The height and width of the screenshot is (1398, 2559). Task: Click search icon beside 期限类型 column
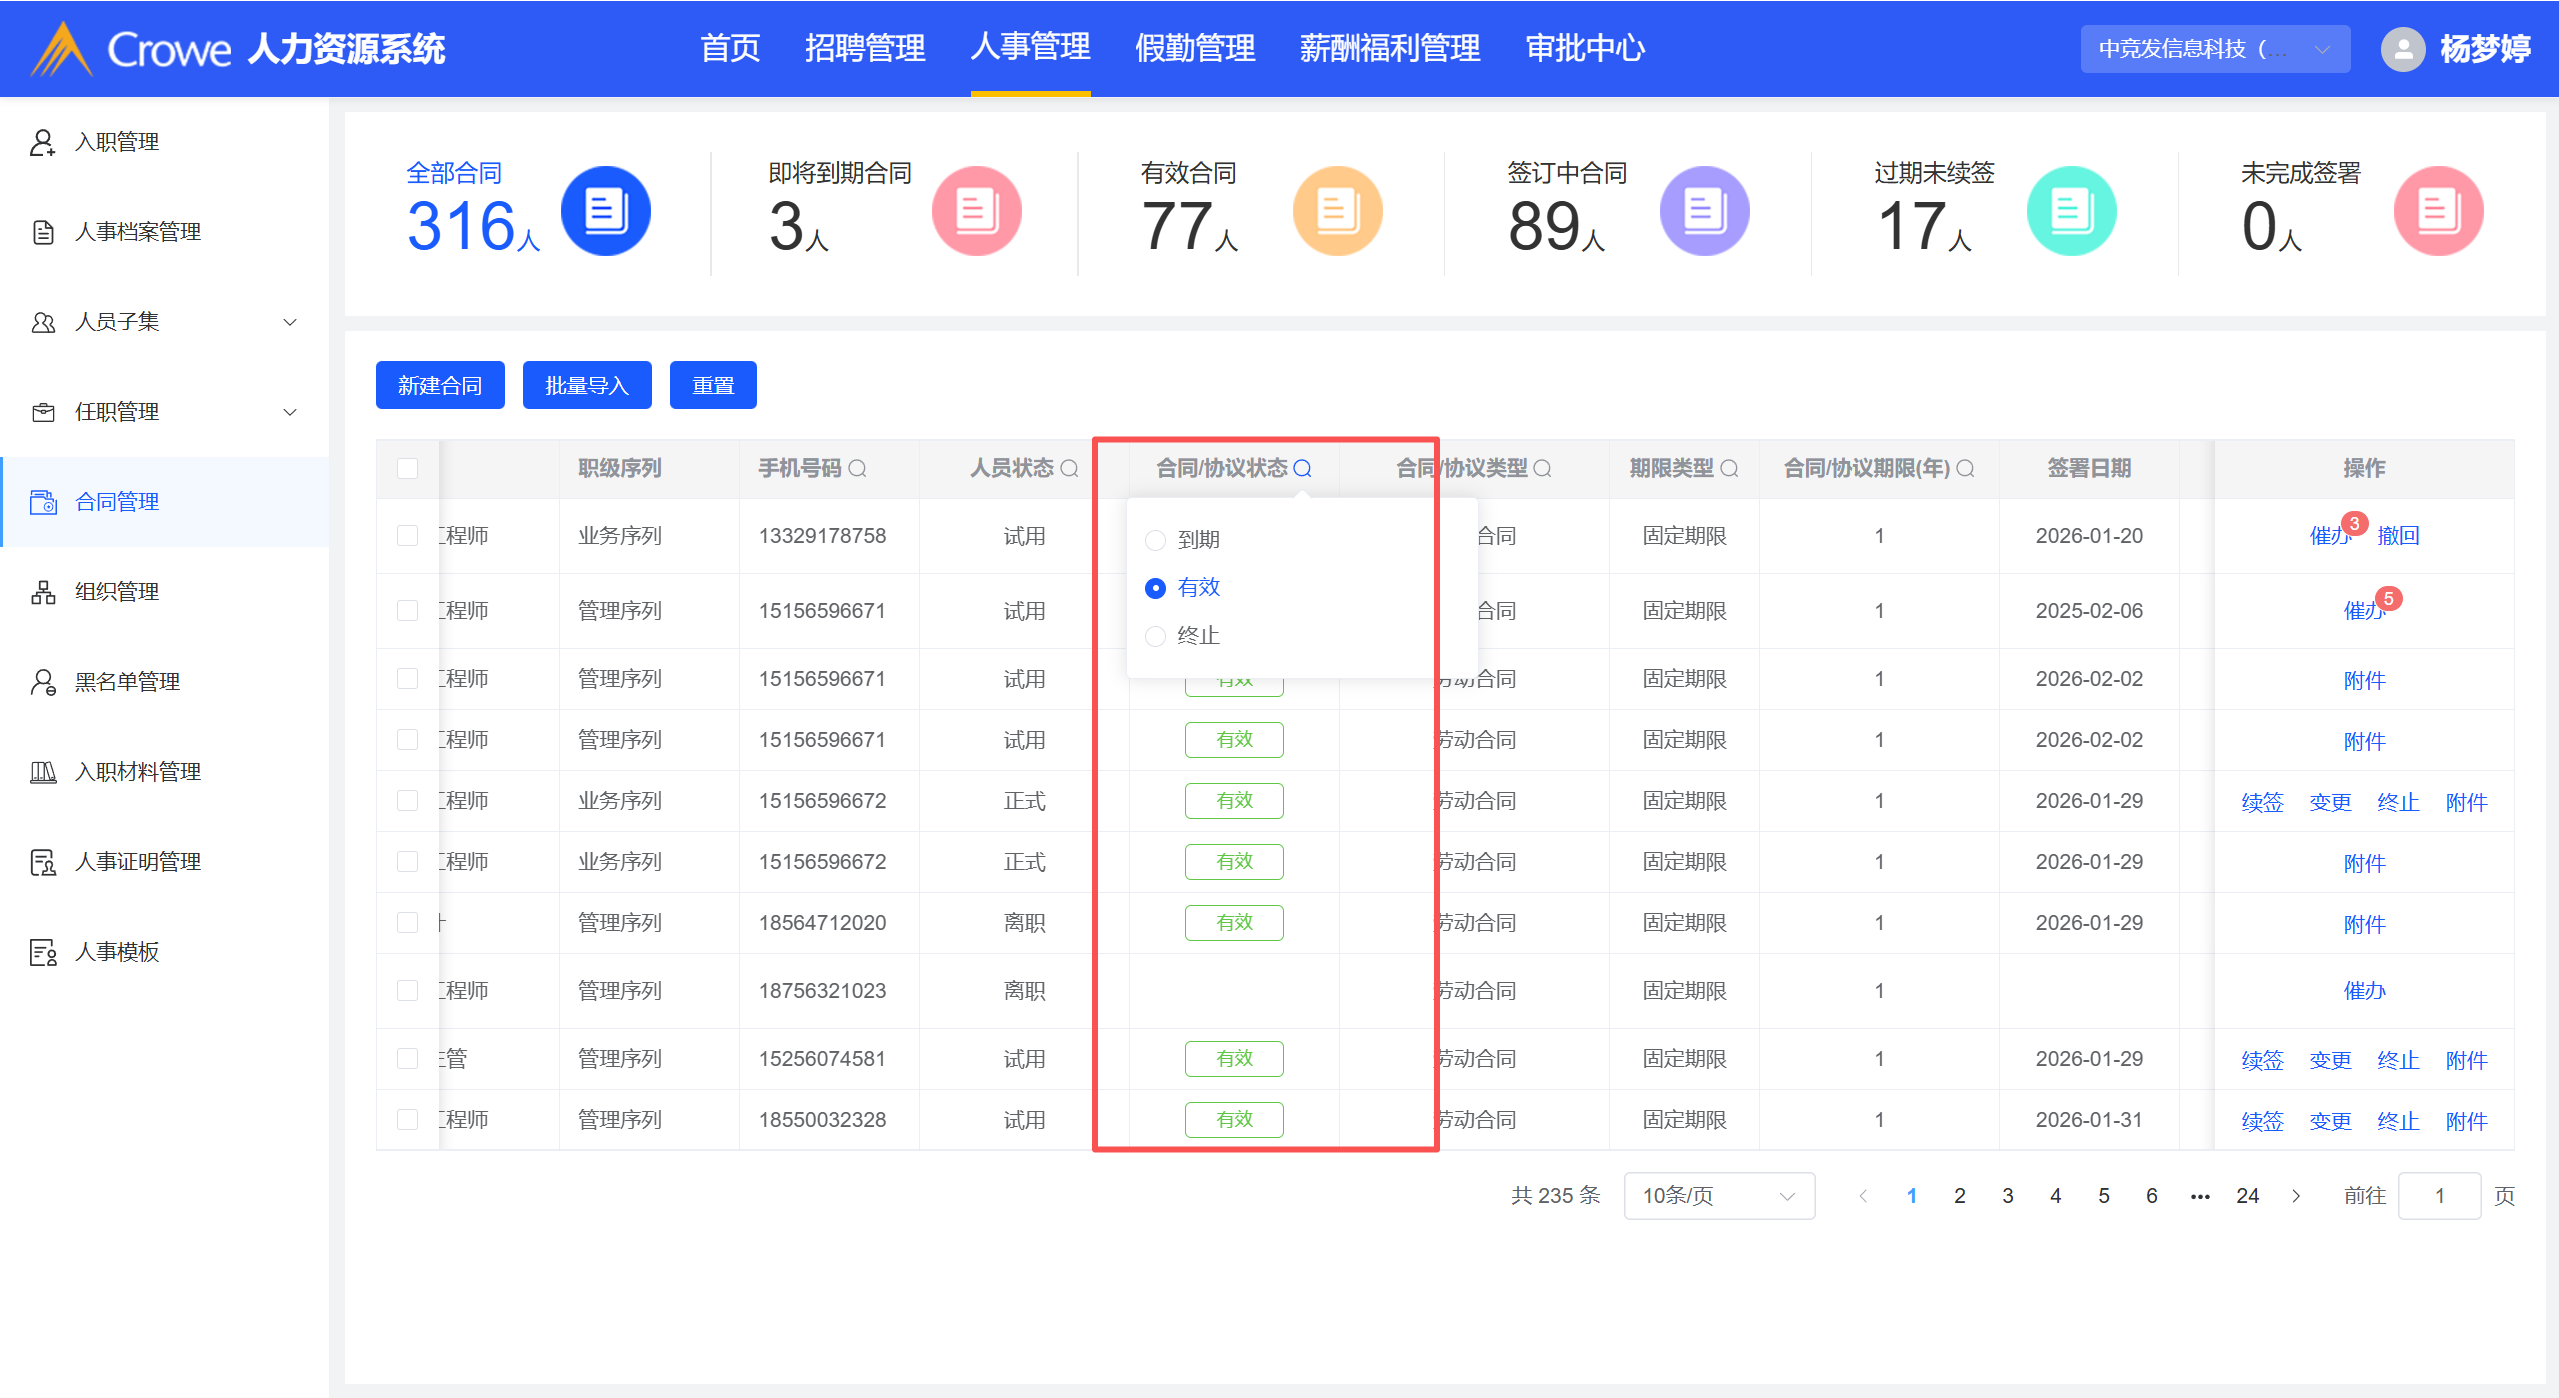[x=1729, y=468]
